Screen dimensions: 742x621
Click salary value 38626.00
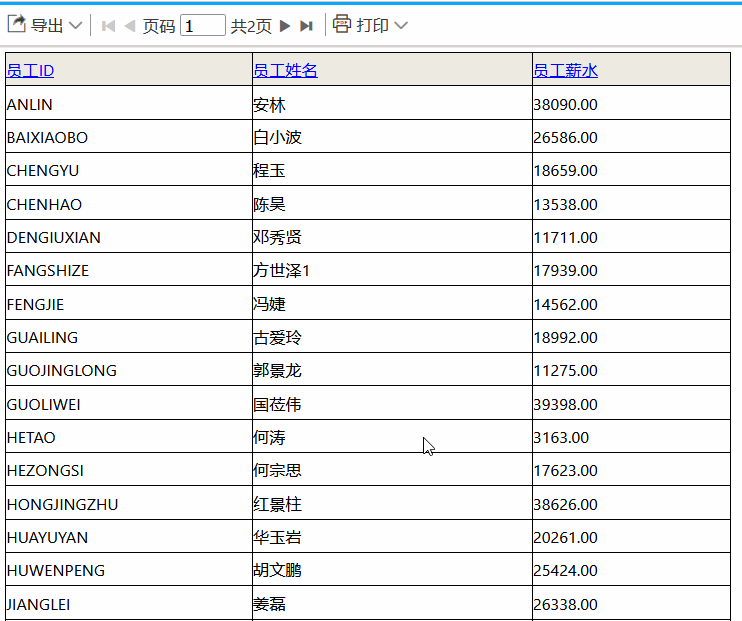[x=565, y=505]
